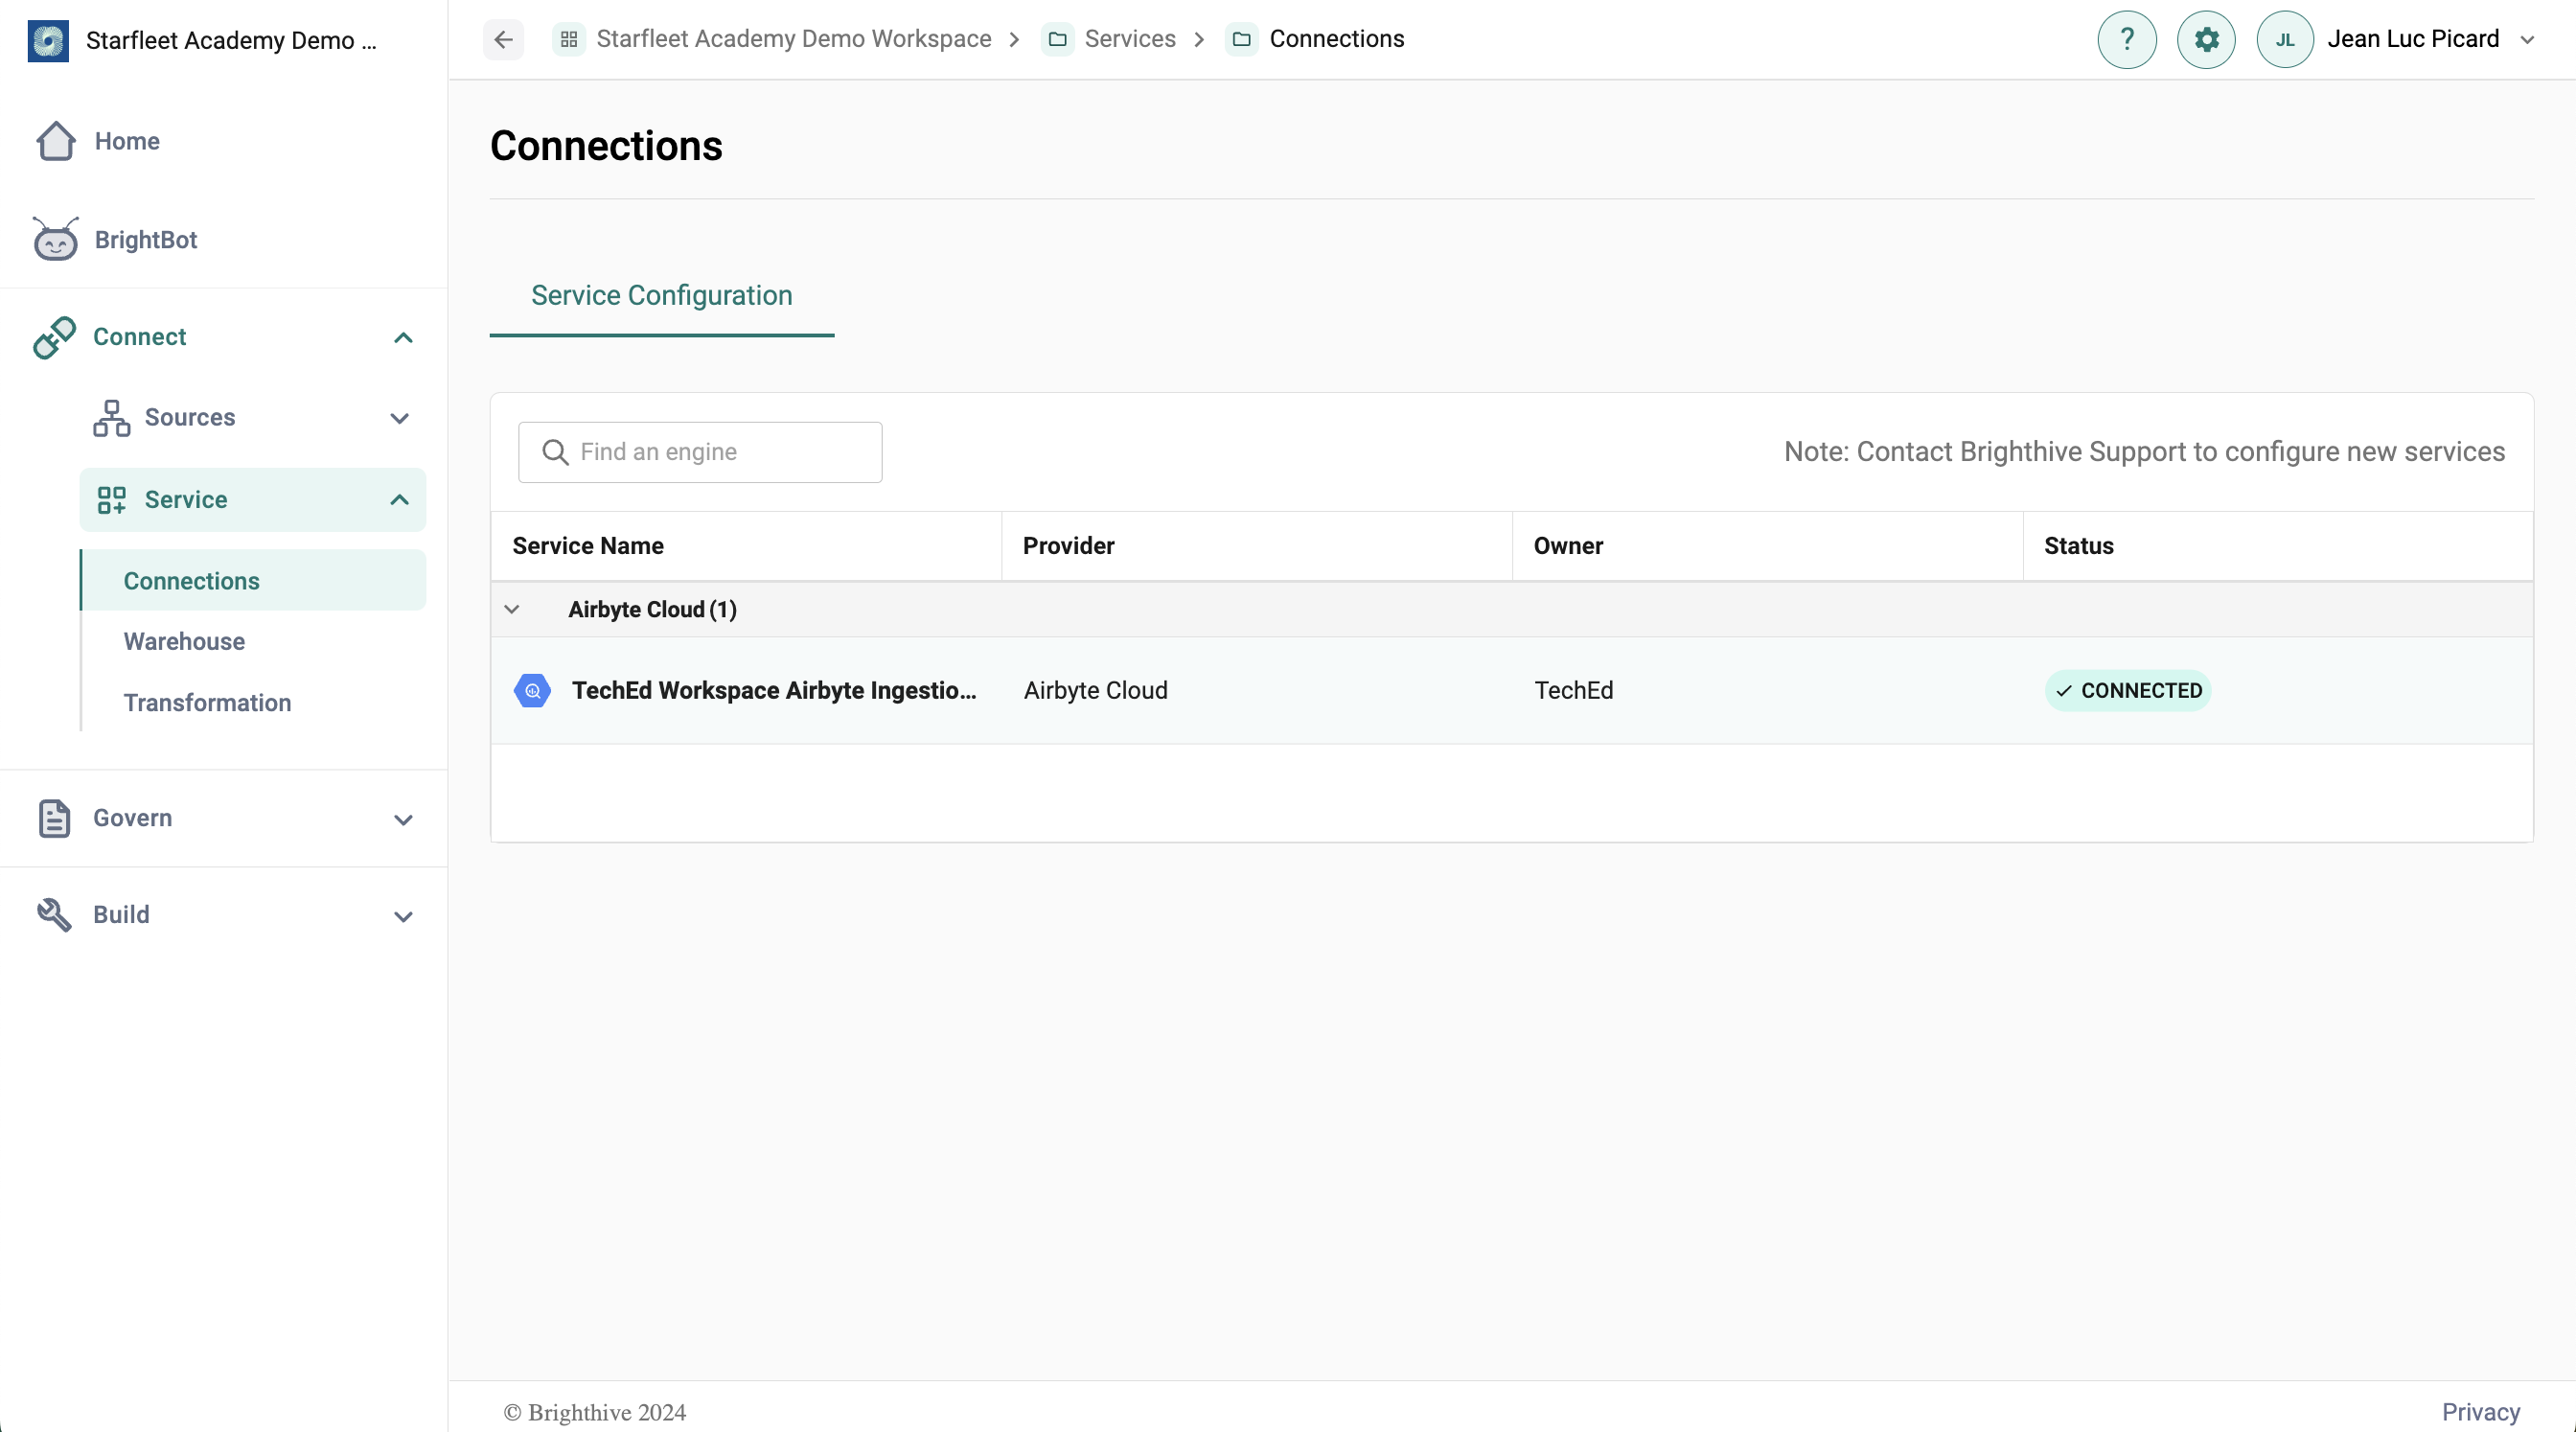Click the Service grid-plus icon
Image resolution: width=2576 pixels, height=1432 pixels.
coord(111,500)
